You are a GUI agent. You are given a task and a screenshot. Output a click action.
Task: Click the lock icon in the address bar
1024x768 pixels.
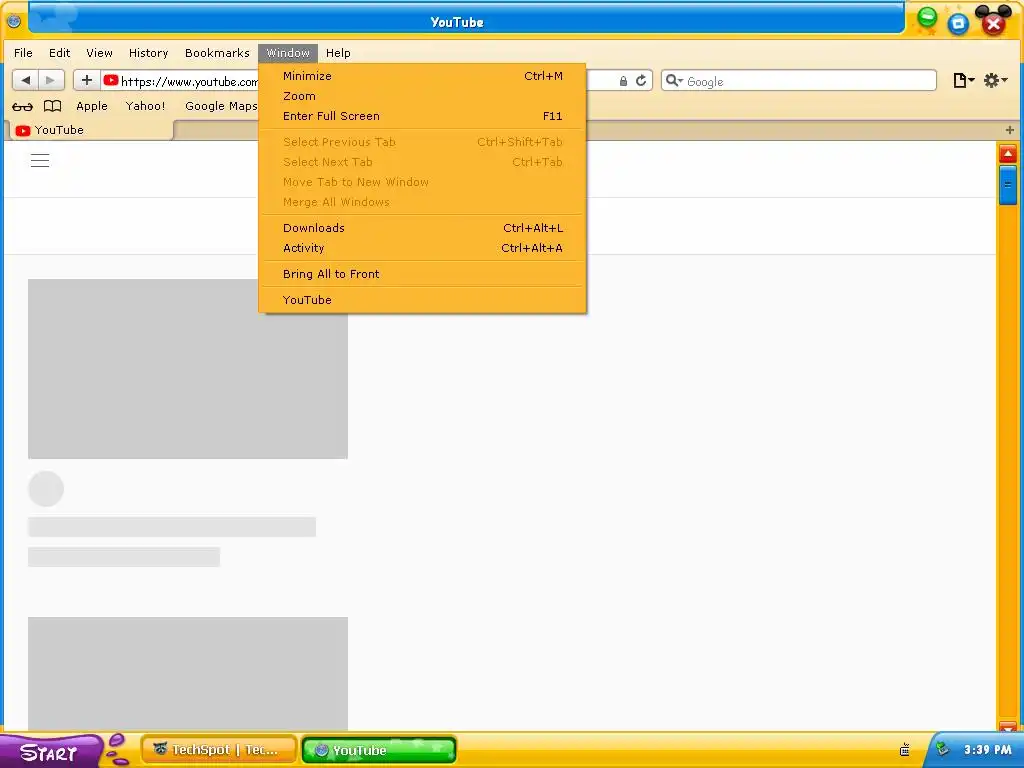pyautogui.click(x=624, y=81)
